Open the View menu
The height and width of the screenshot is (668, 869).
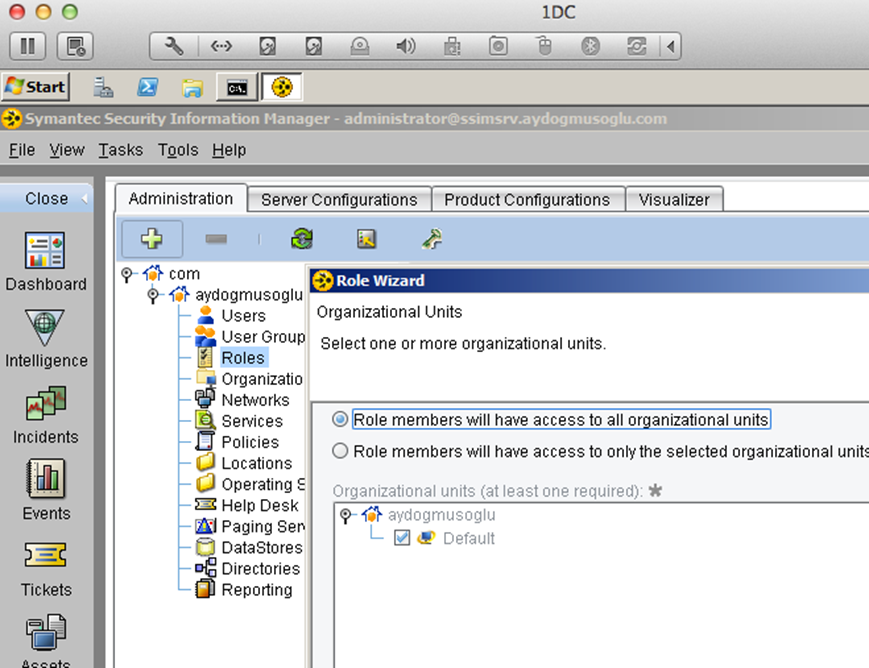click(x=67, y=150)
